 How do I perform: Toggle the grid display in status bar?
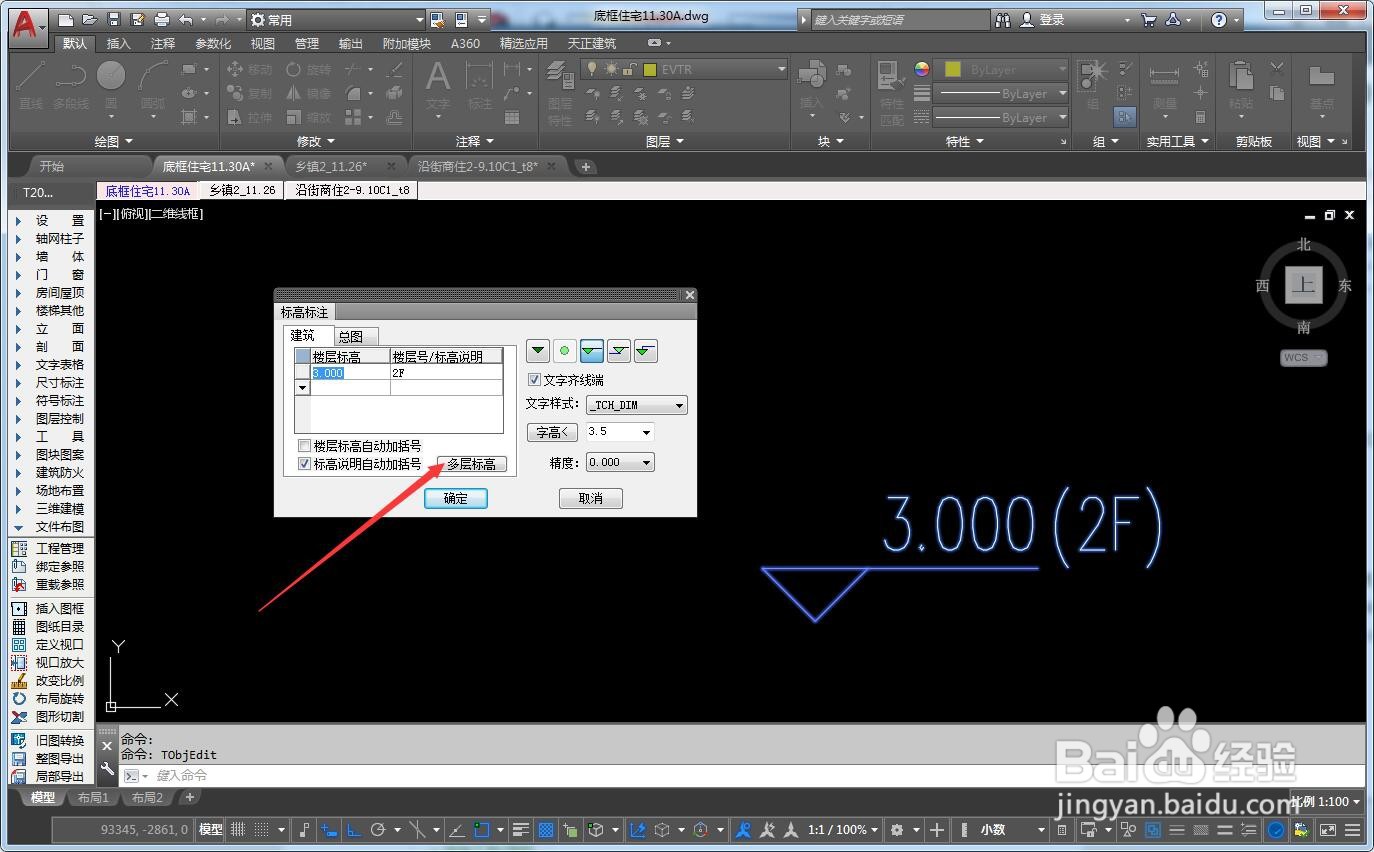point(238,830)
